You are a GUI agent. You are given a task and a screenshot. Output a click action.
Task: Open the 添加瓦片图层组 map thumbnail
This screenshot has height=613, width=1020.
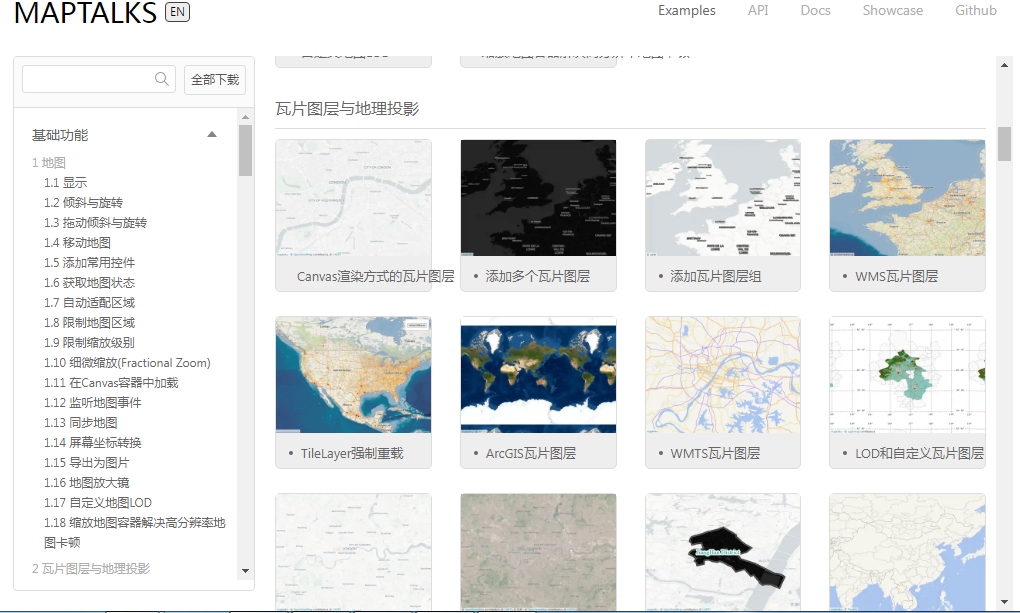tap(723, 198)
